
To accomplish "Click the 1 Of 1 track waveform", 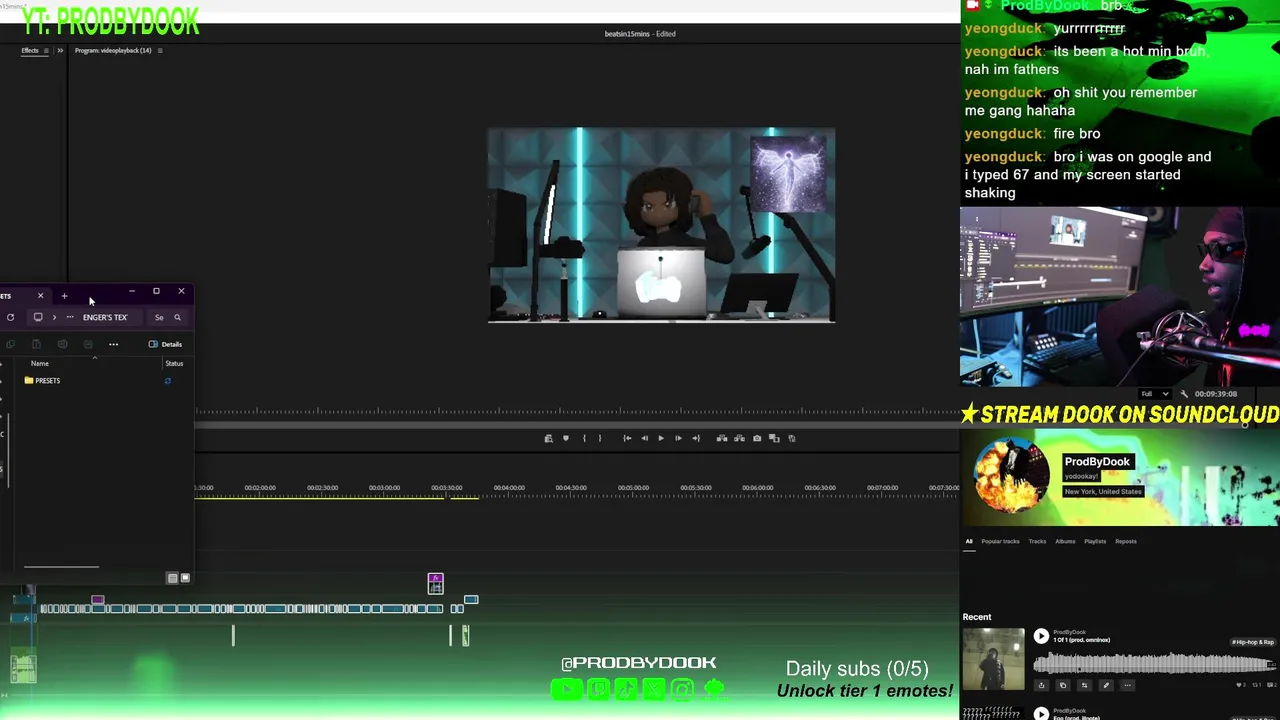I will [x=1154, y=664].
